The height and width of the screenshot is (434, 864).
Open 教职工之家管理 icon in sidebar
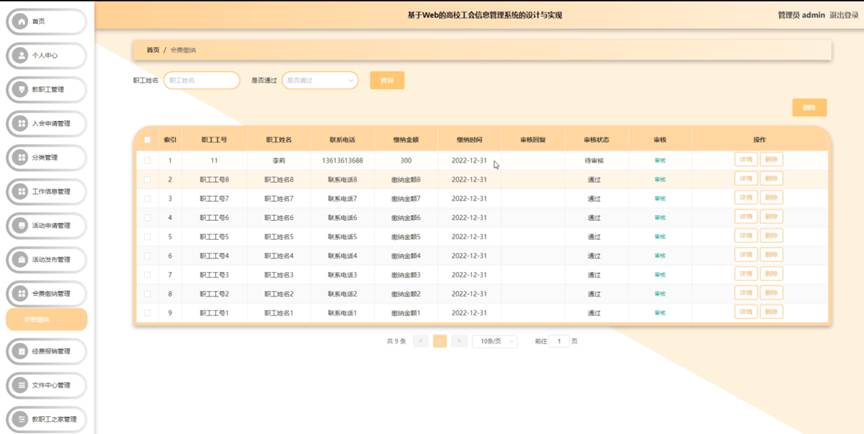click(x=20, y=419)
